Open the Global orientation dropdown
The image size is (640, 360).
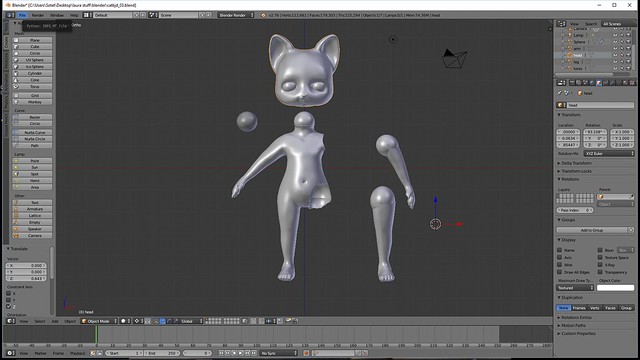[x=192, y=321]
